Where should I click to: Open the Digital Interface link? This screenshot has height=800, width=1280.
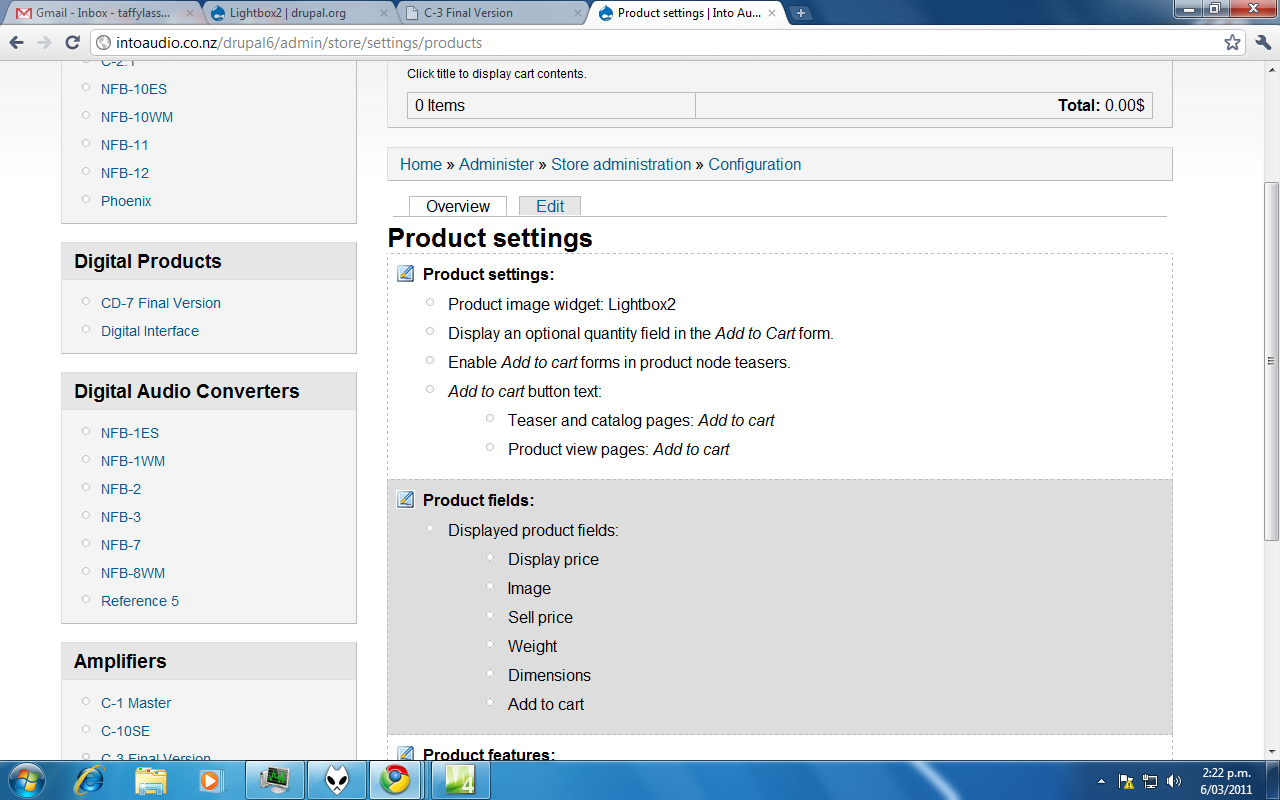tap(150, 331)
